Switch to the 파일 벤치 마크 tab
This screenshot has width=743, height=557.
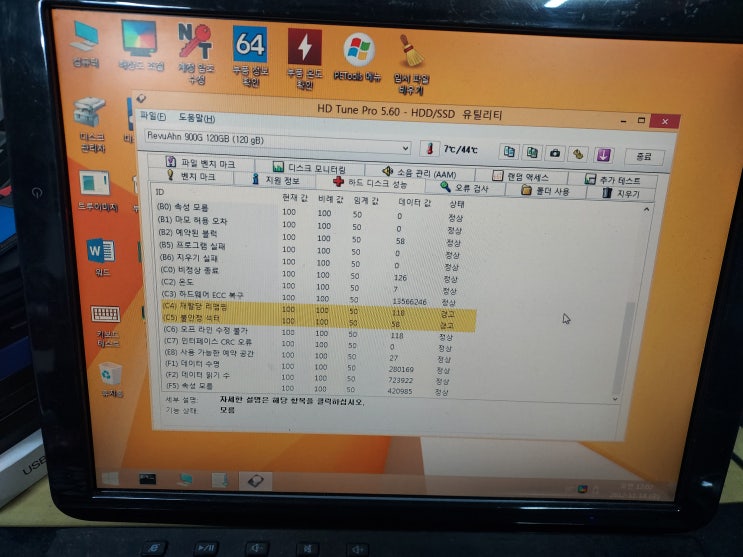click(x=201, y=163)
